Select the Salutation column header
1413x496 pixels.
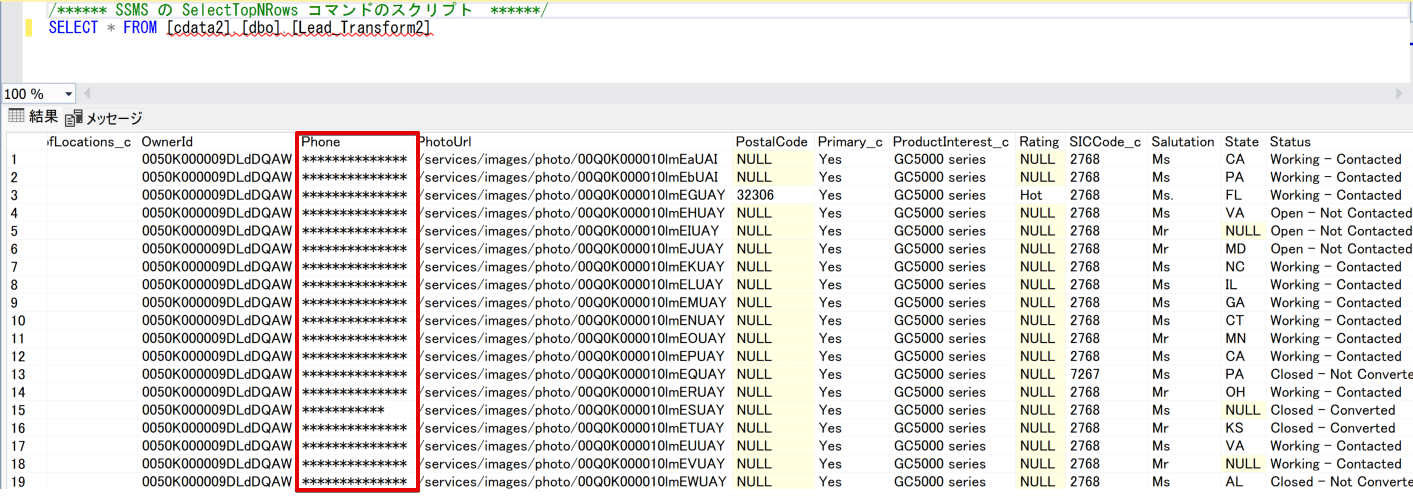(1184, 142)
